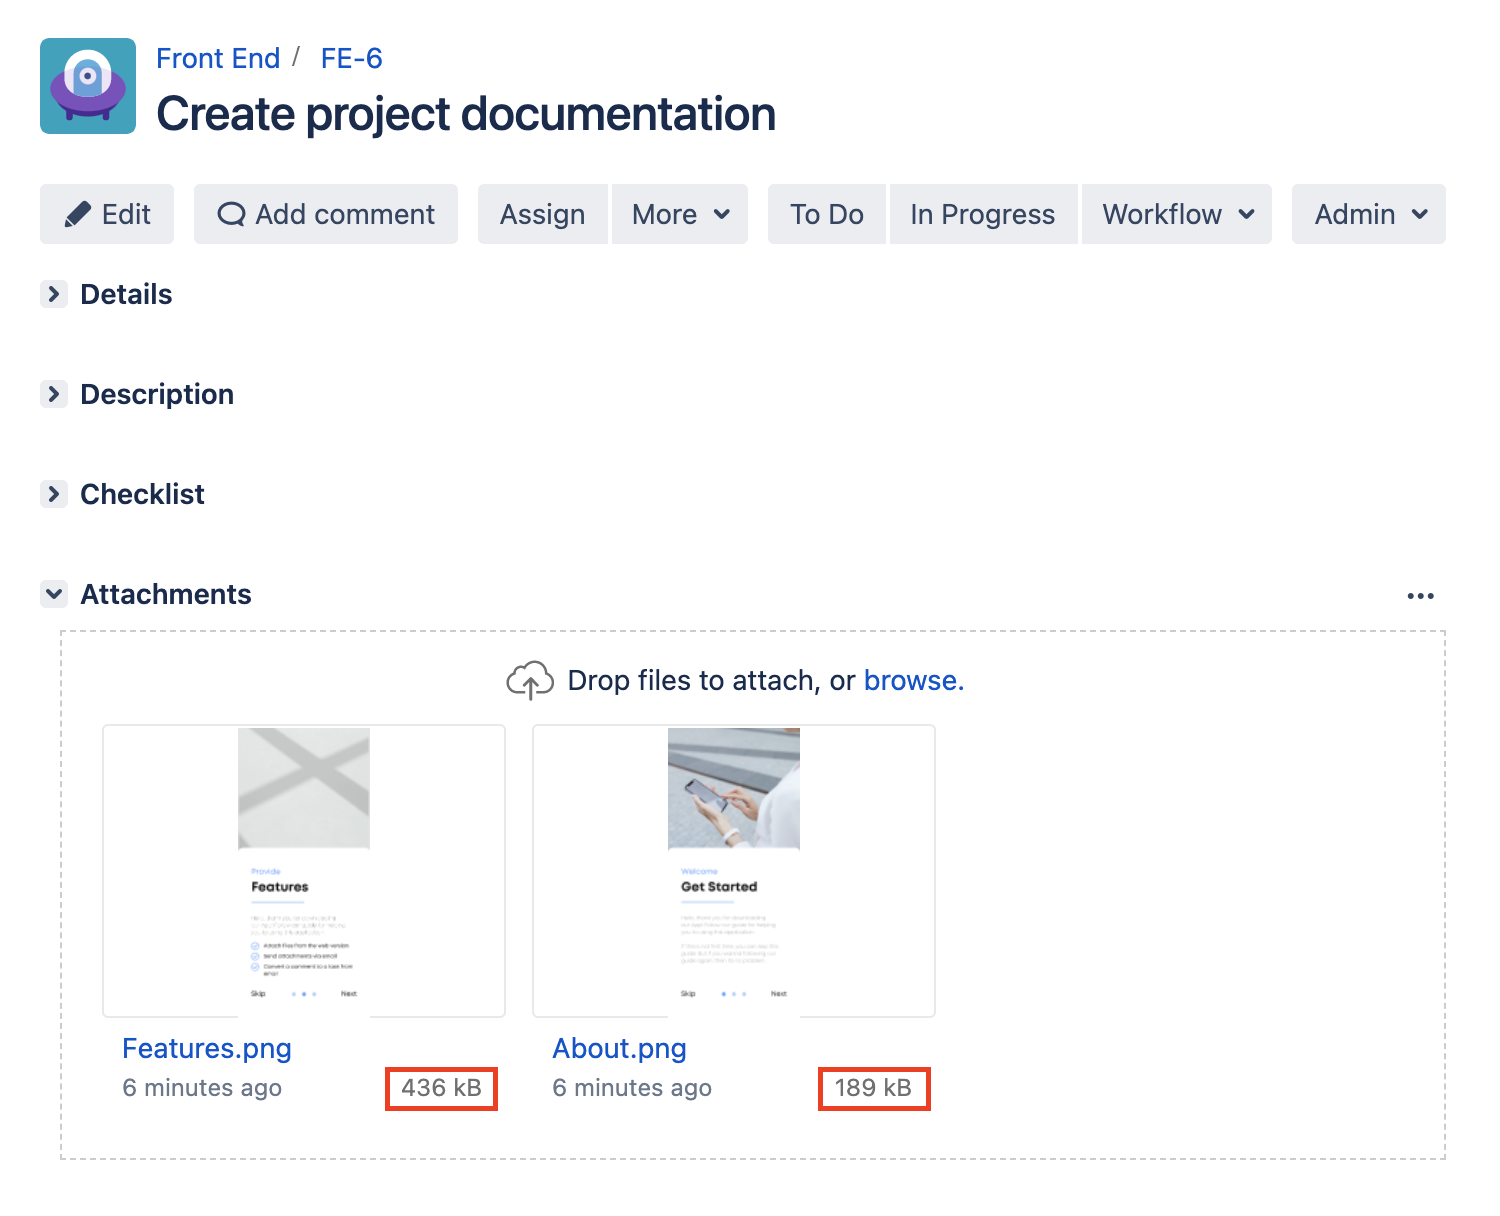The height and width of the screenshot is (1216, 1500).
Task: Open the Admin dropdown menu
Action: 1369,214
